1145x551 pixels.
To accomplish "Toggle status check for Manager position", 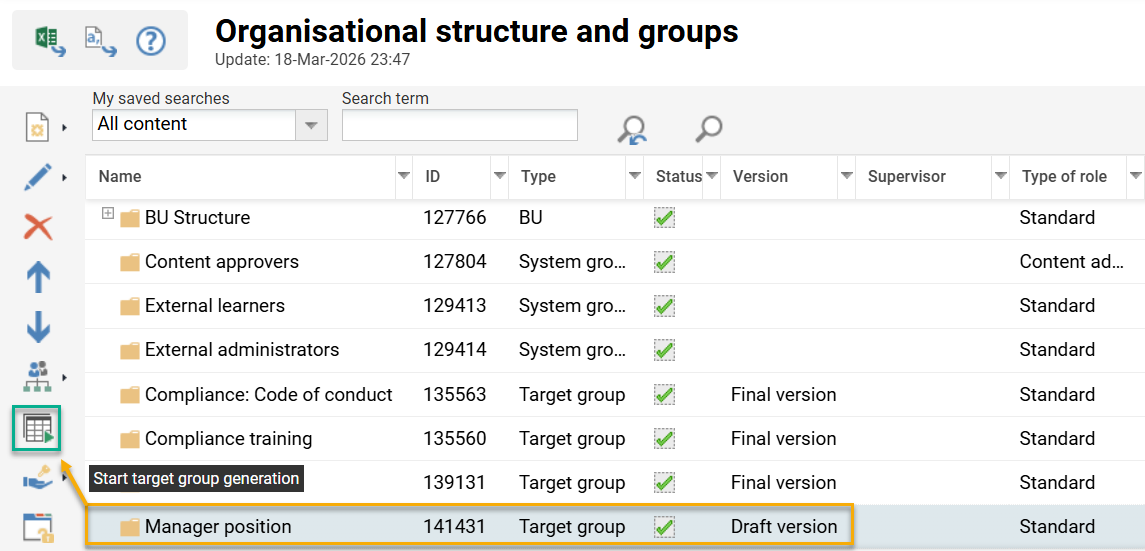I will tap(665, 527).
